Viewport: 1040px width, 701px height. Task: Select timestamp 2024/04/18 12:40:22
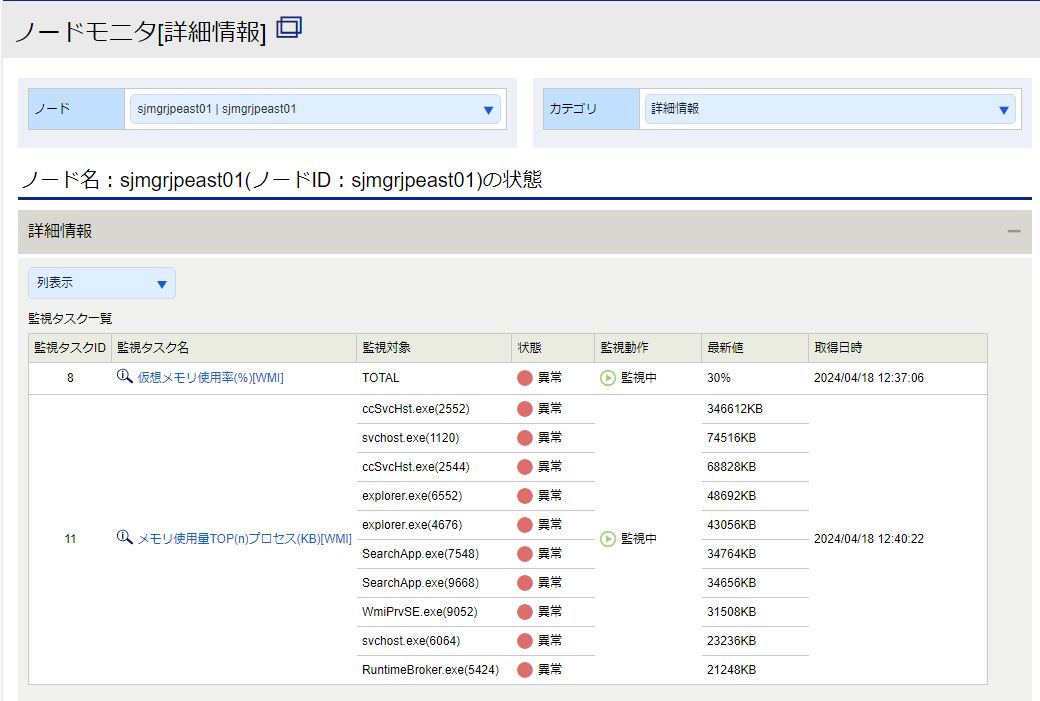(x=869, y=539)
